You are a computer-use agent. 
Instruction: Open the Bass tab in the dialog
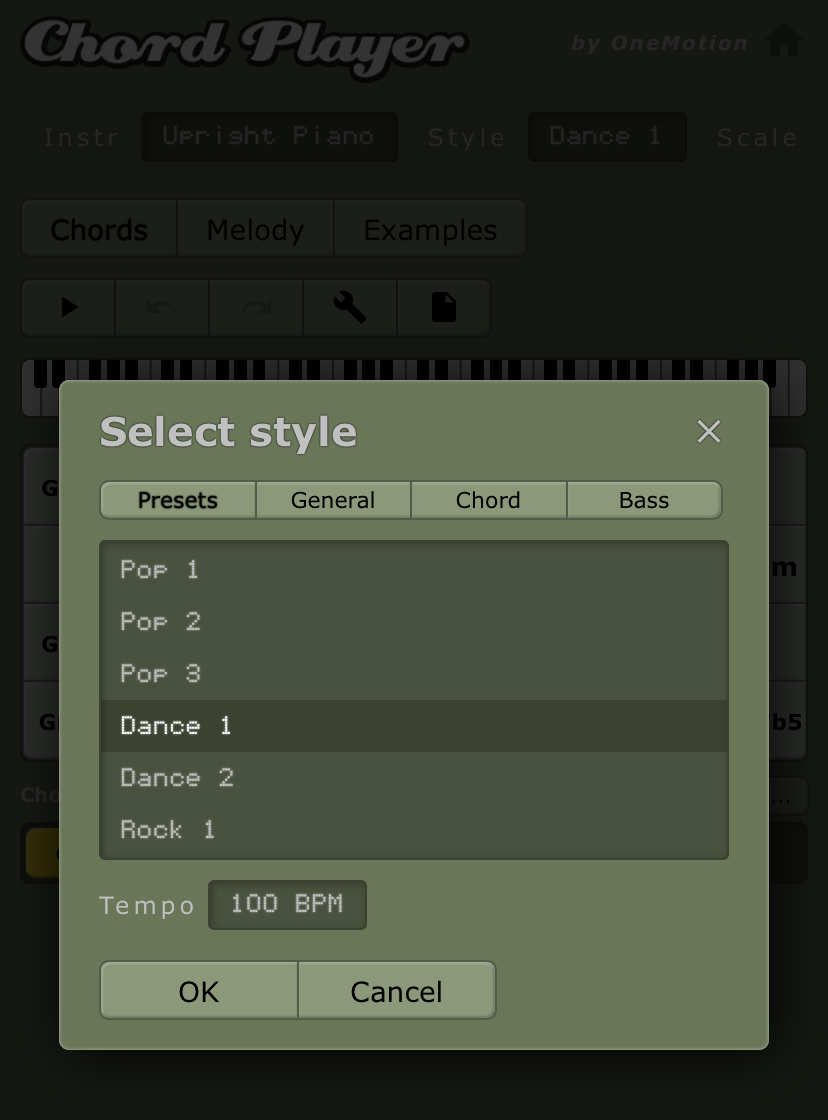point(644,500)
